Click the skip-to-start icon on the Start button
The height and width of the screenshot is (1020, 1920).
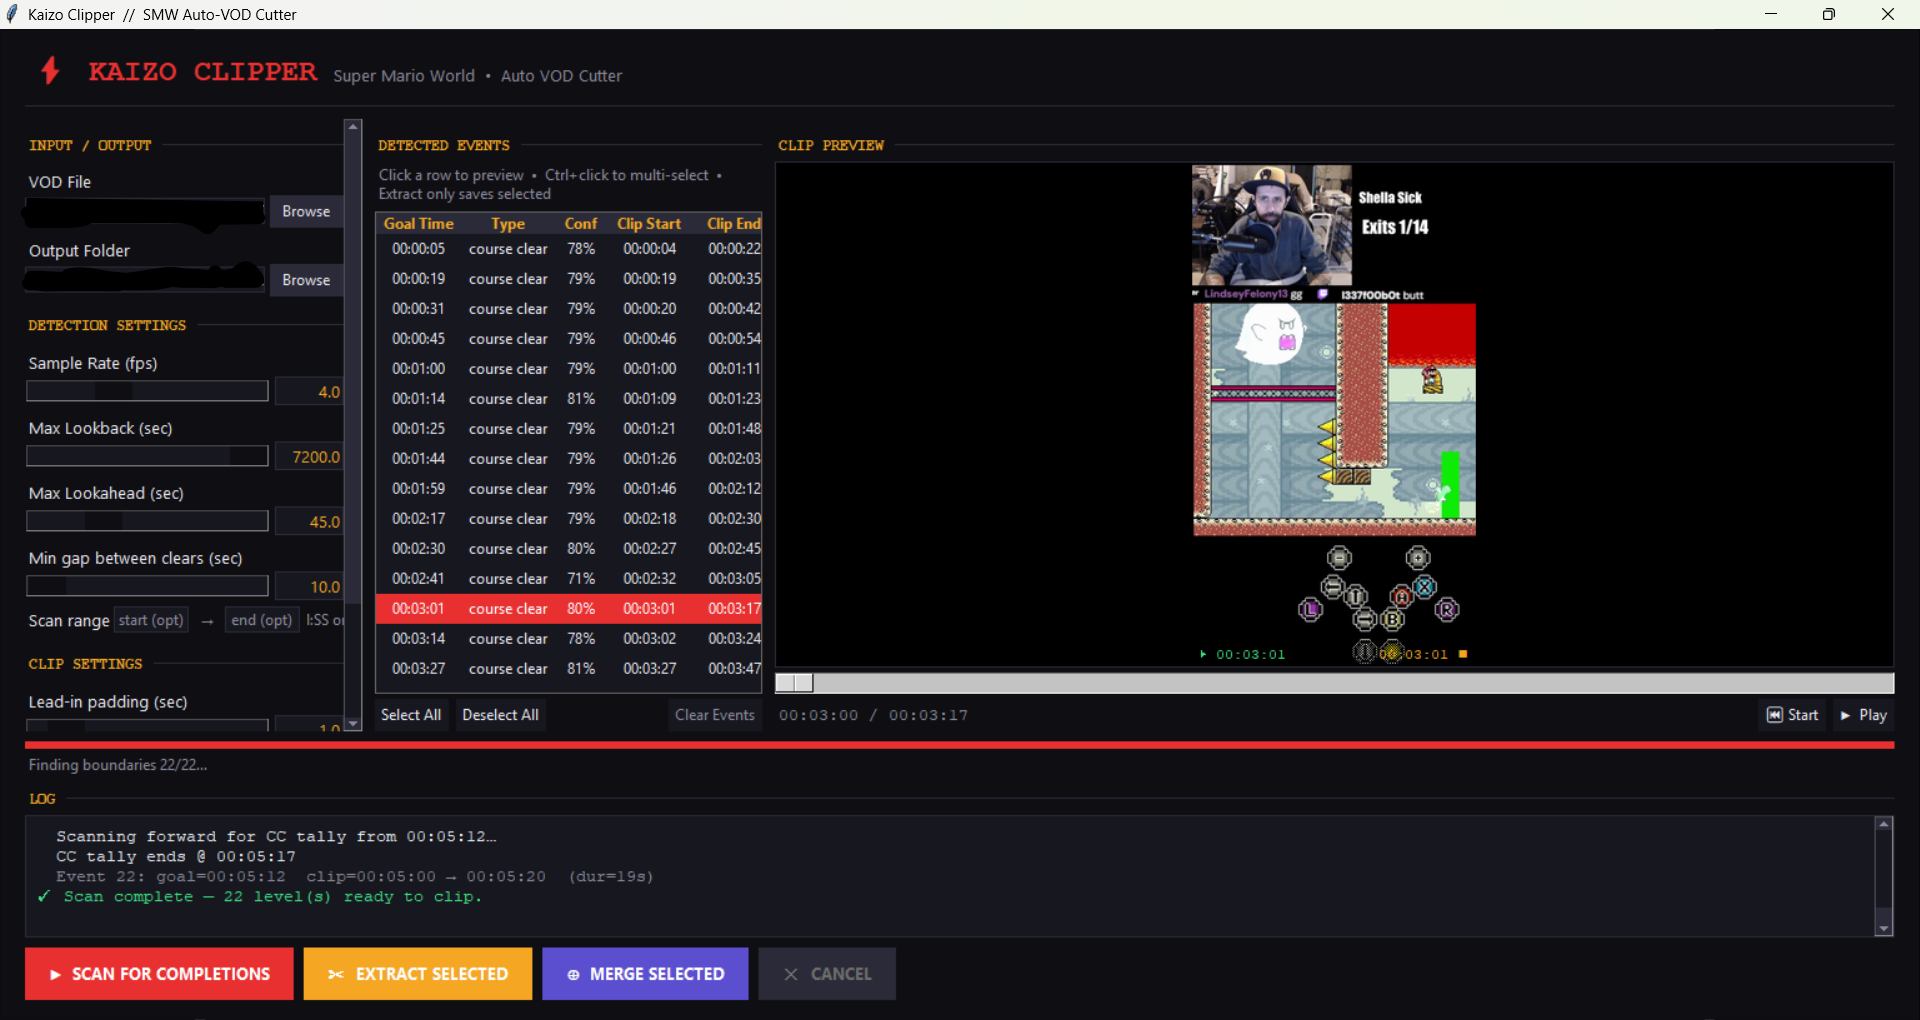(x=1774, y=714)
